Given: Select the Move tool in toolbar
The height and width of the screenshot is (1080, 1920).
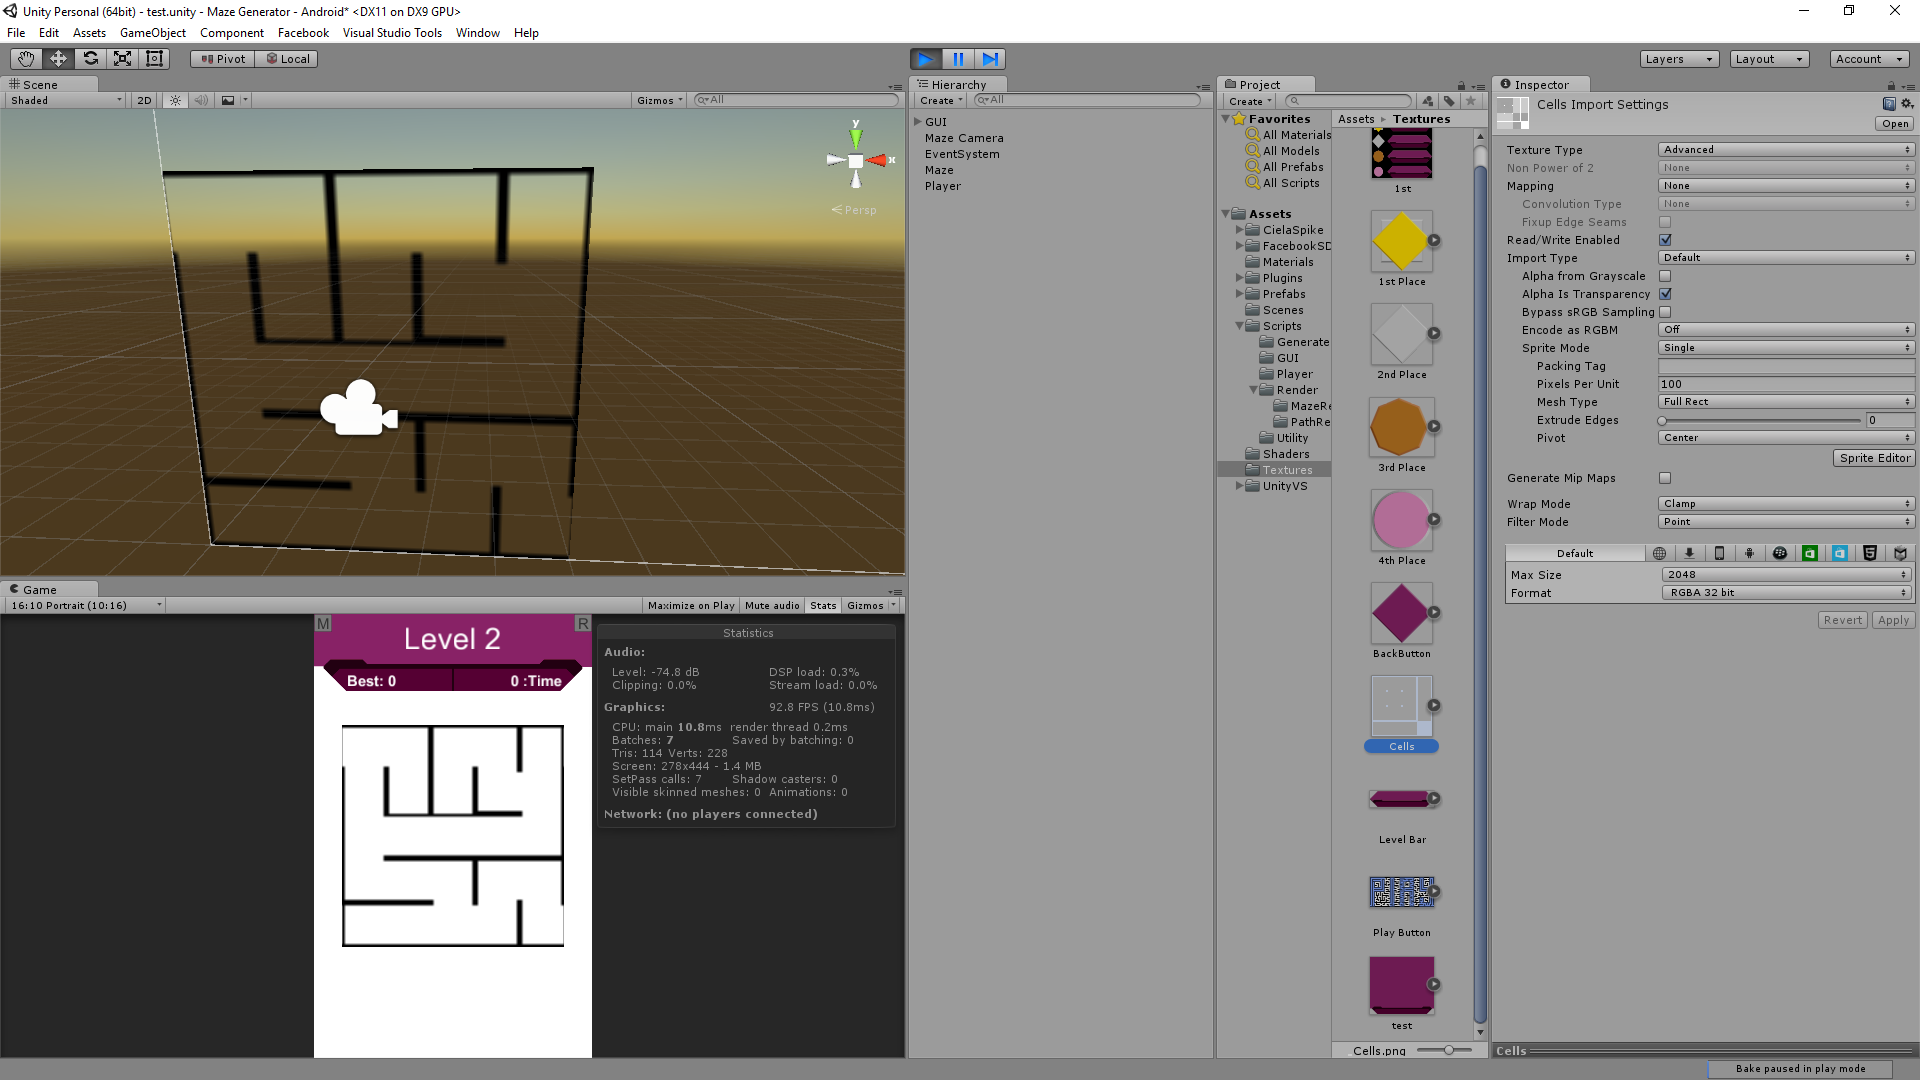Looking at the screenshot, I should tap(58, 59).
